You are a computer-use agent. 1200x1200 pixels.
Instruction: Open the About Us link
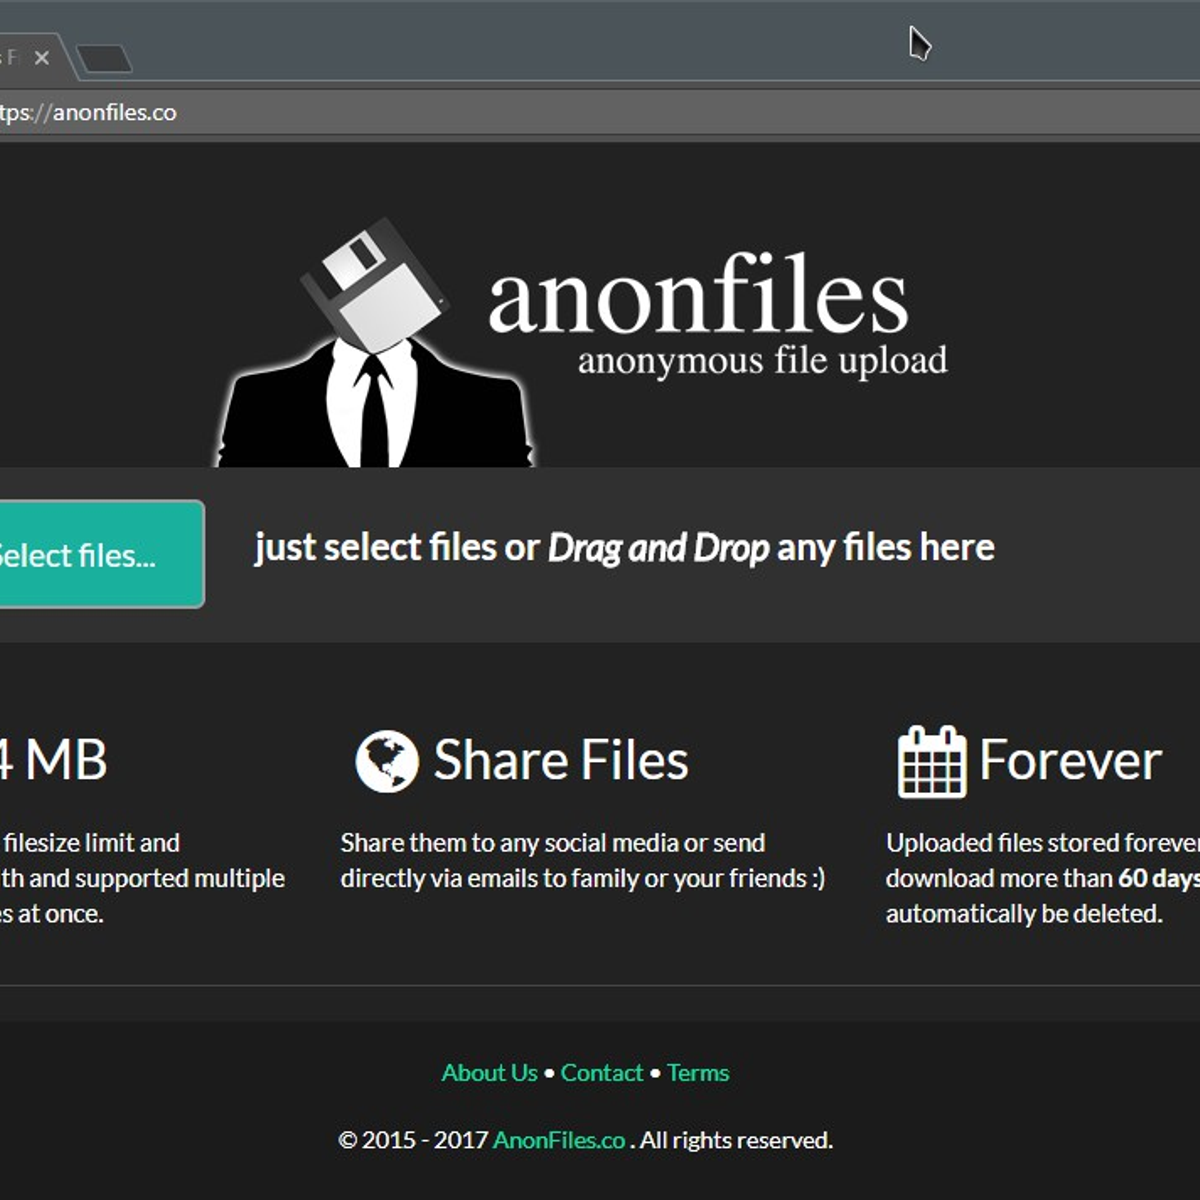coord(490,1073)
